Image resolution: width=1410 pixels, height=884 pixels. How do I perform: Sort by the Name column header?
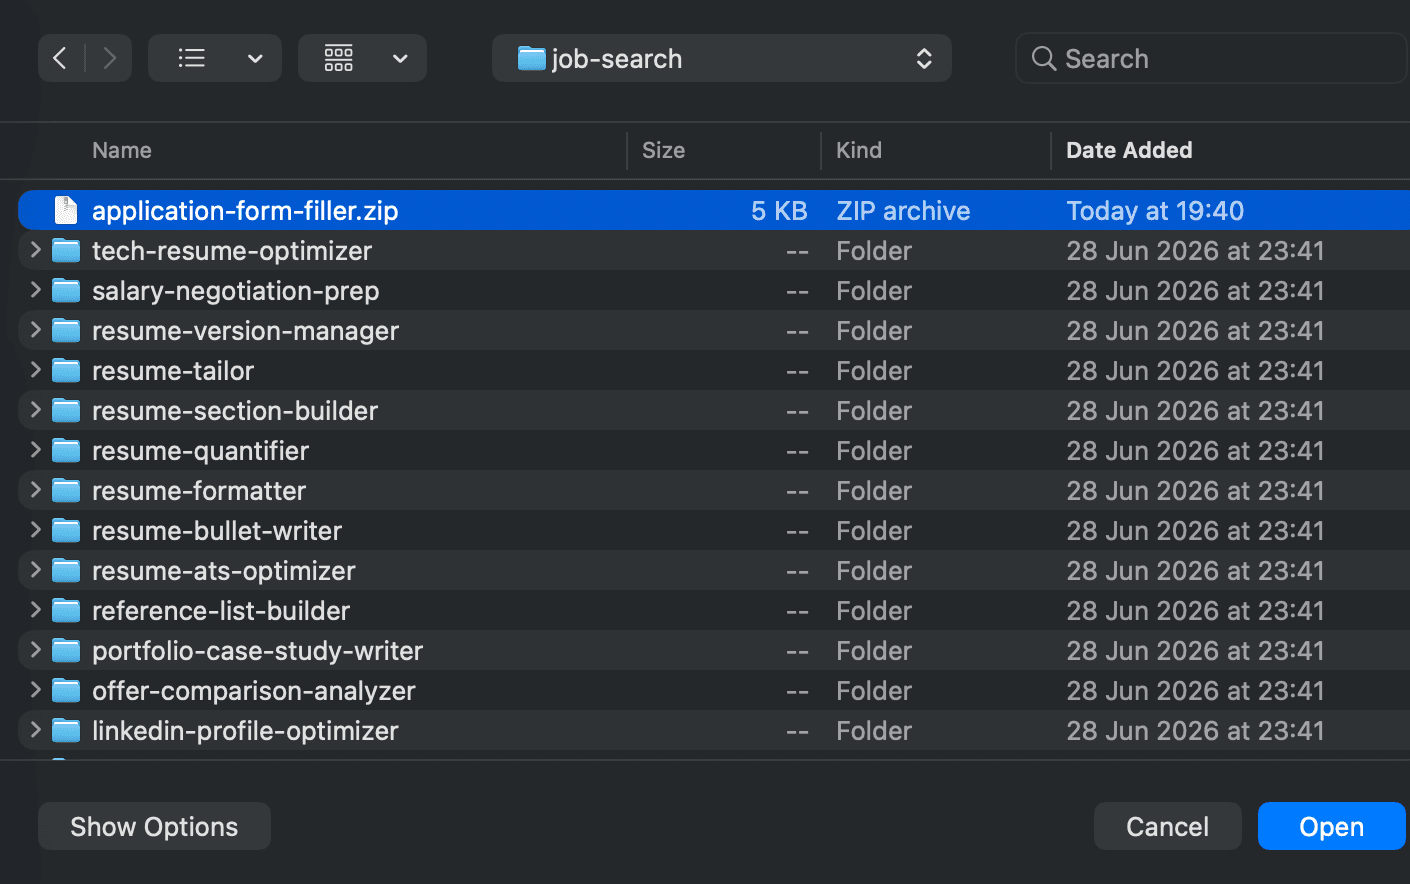click(122, 150)
